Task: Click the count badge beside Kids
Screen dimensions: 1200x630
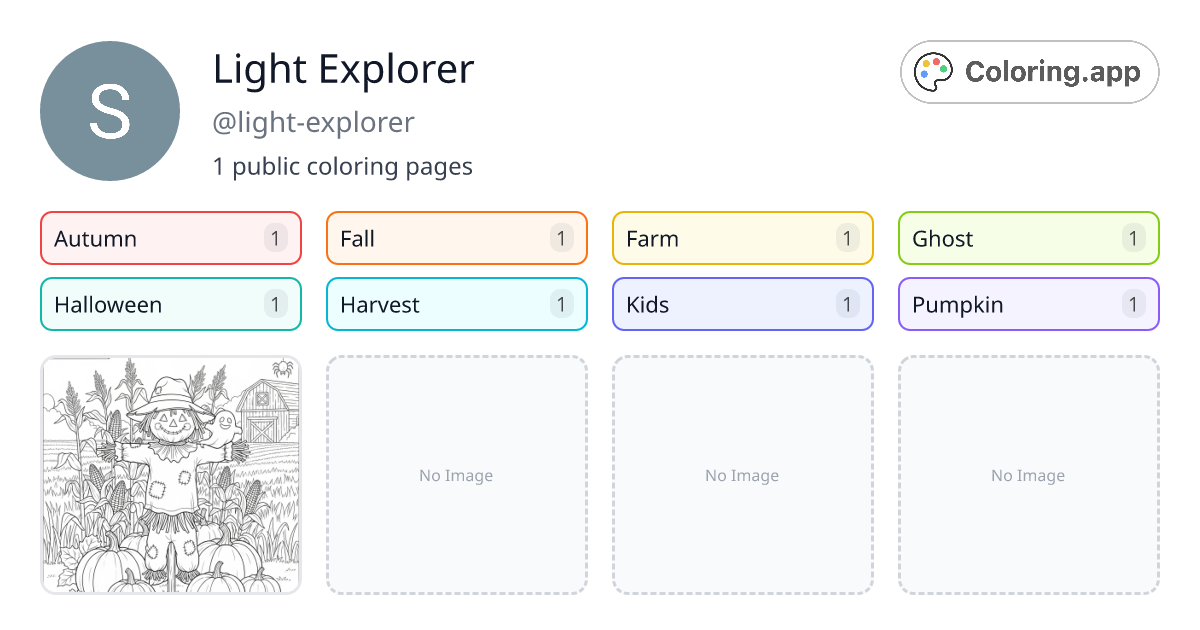Action: click(x=847, y=304)
